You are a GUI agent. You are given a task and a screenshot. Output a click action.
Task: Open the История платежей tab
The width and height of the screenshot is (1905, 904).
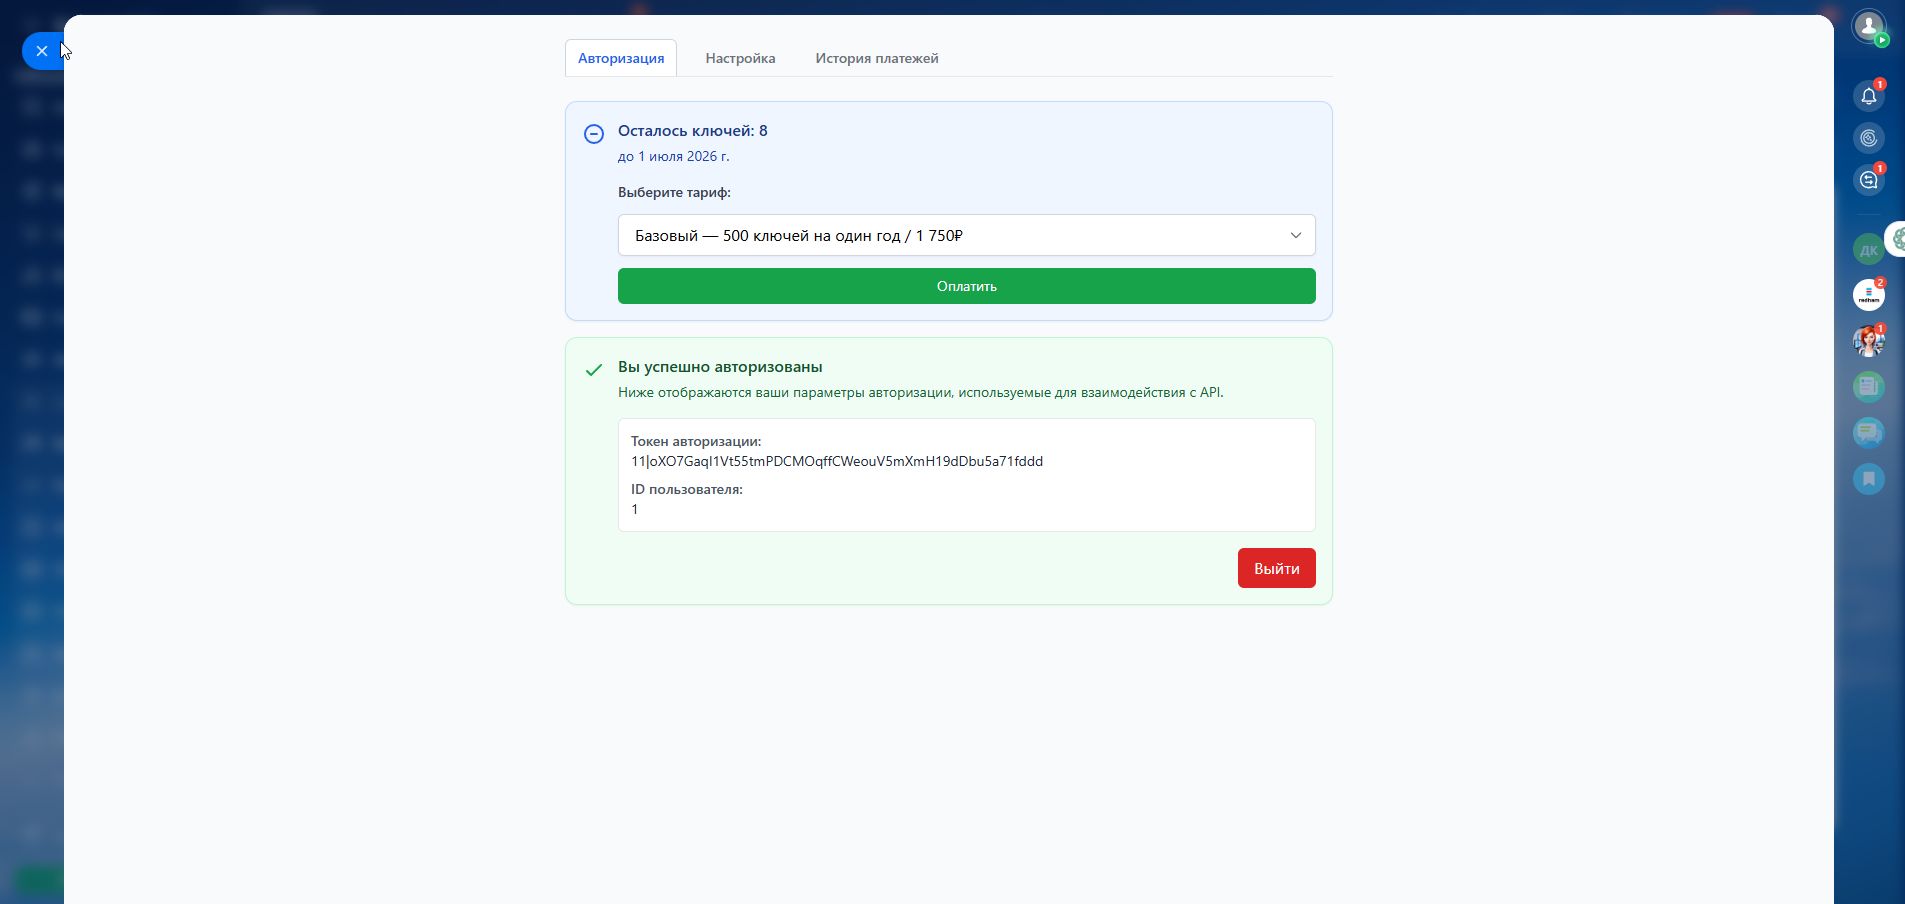pyautogui.click(x=877, y=58)
